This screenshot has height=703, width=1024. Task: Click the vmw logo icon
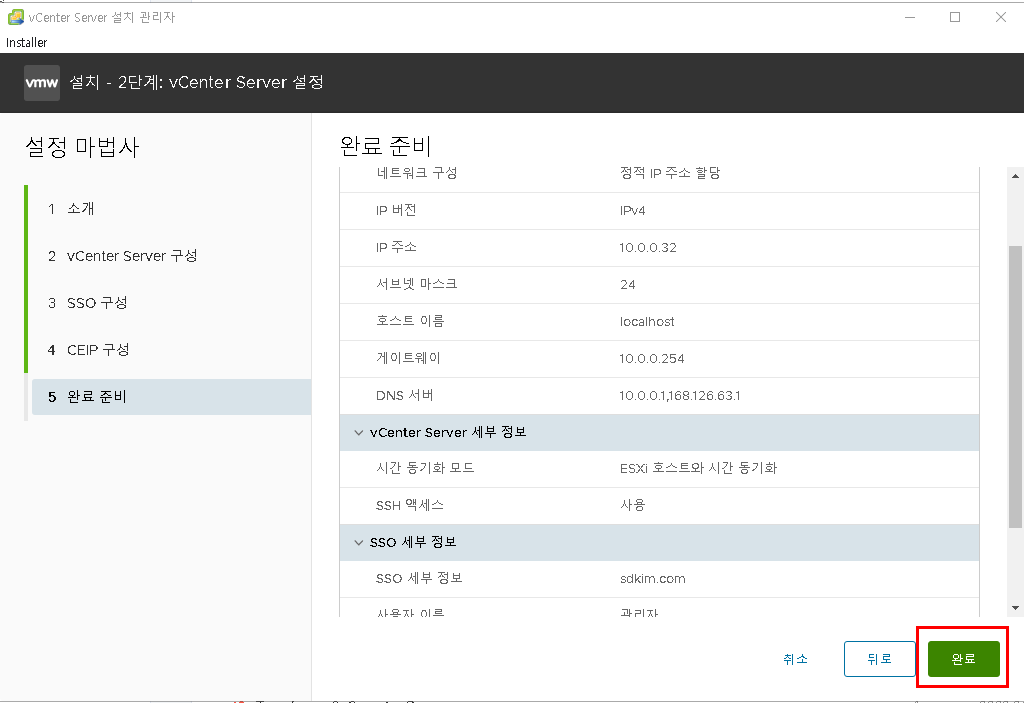tap(42, 83)
